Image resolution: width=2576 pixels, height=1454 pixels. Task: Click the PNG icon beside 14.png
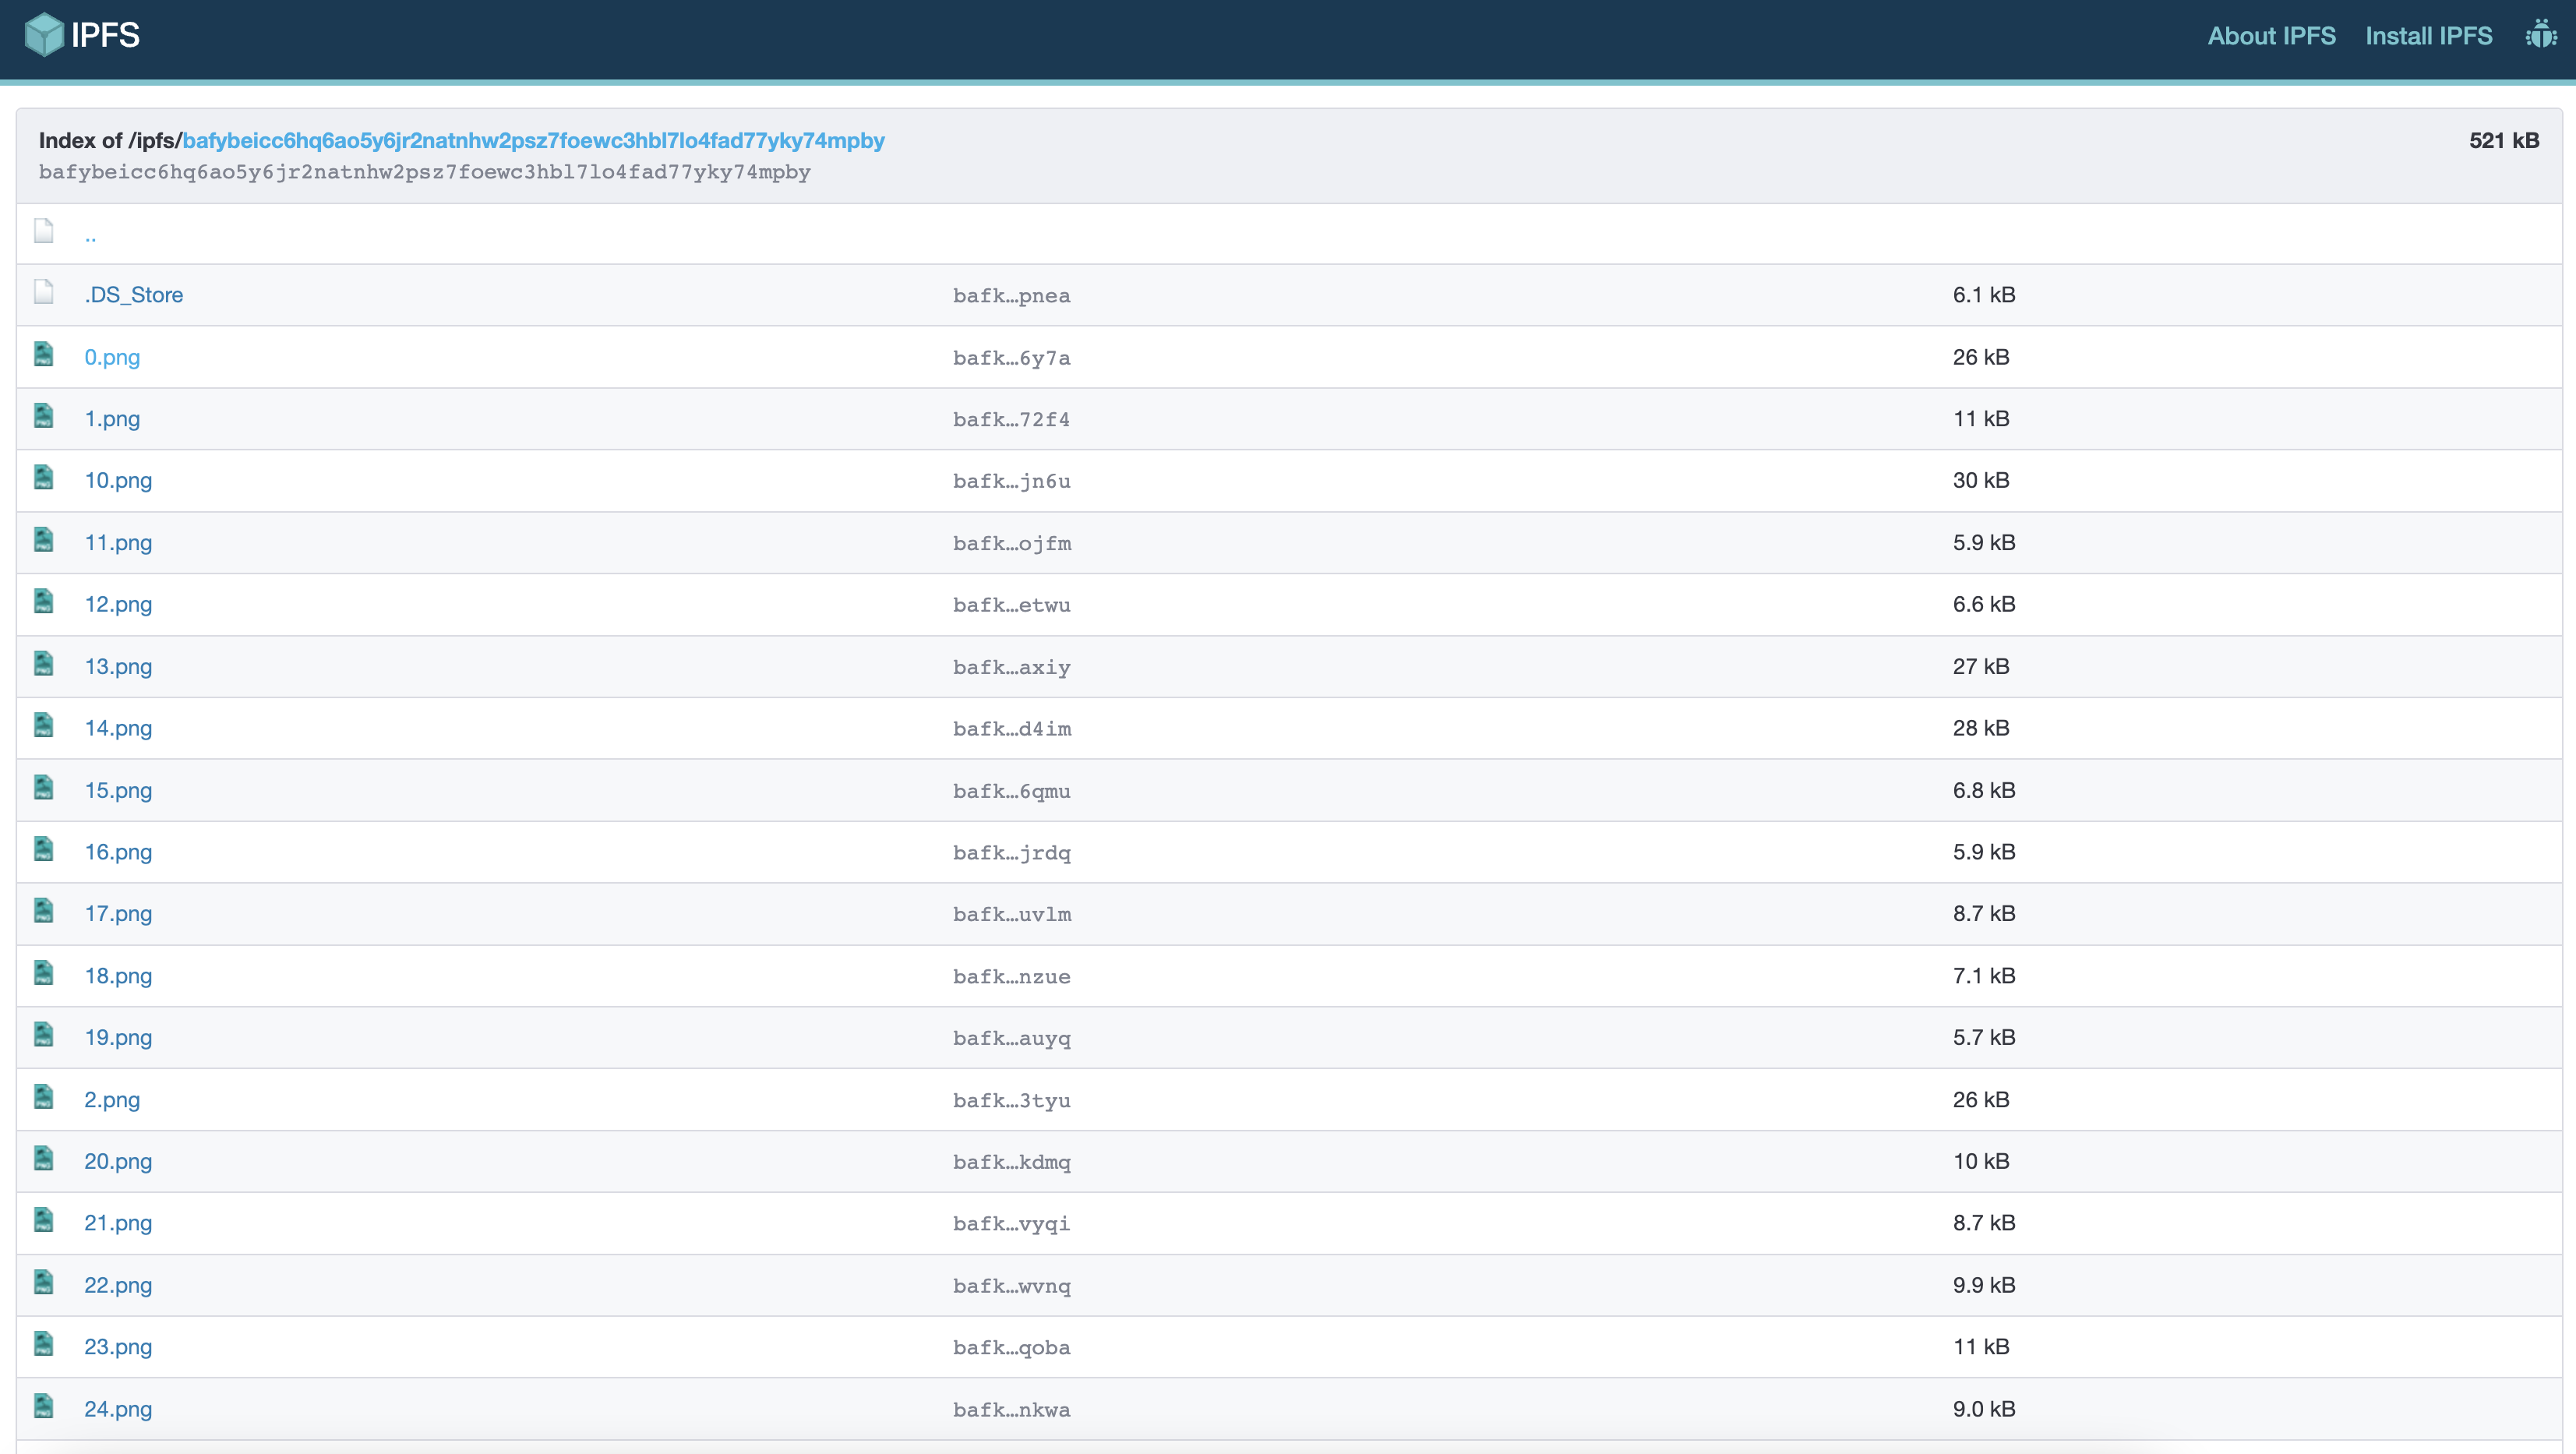[44, 725]
